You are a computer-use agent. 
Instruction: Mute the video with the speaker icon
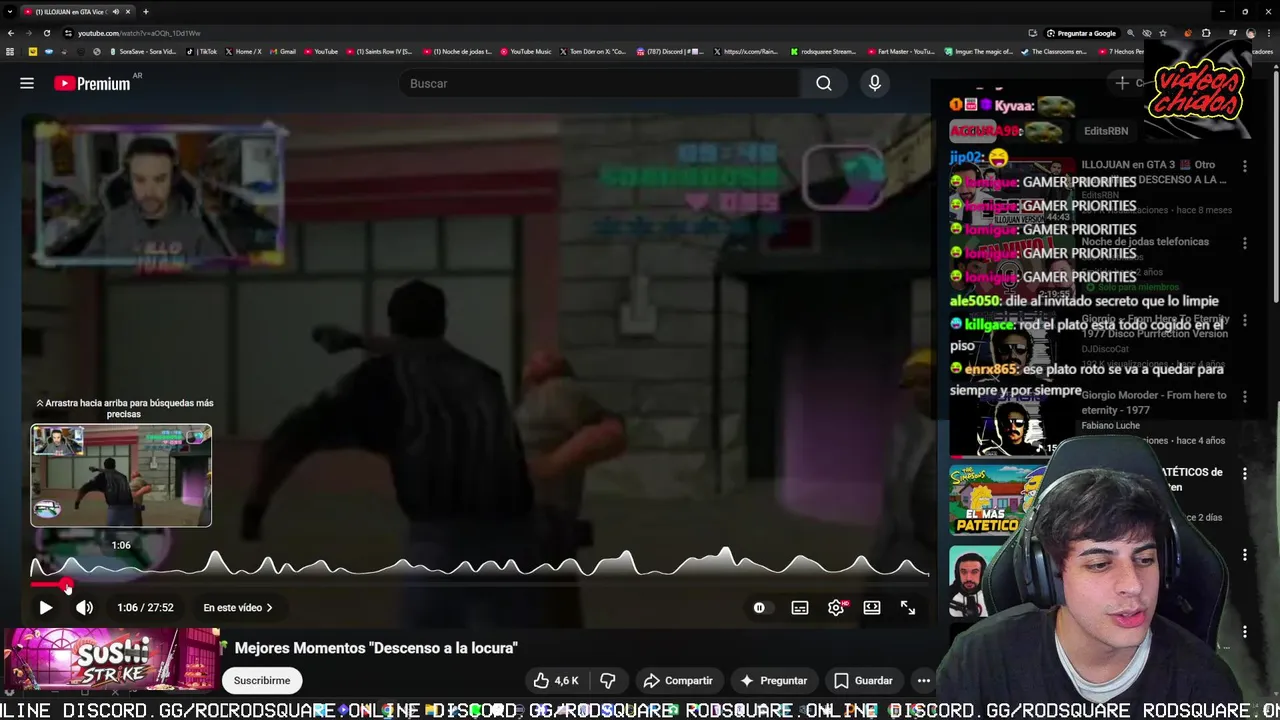(84, 607)
